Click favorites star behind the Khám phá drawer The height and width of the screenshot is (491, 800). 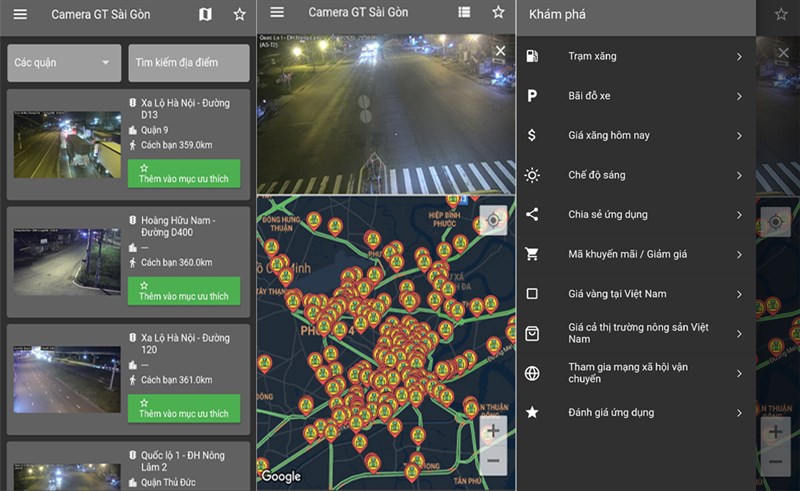coord(781,14)
